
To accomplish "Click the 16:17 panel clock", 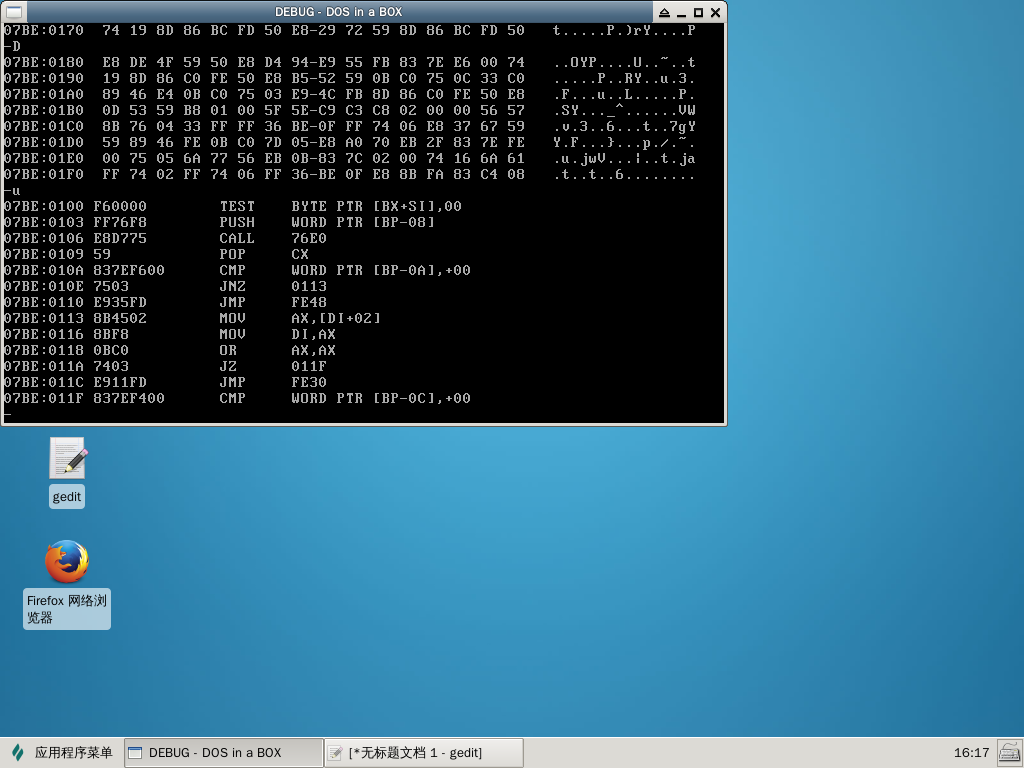I will click(x=971, y=752).
